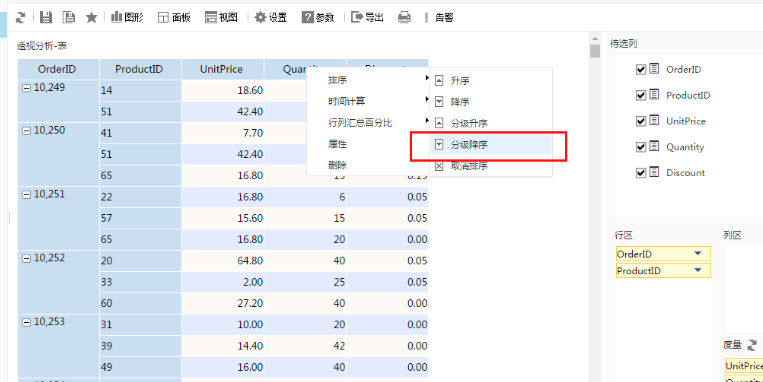Click the save floppy disk icon
The width and height of the screenshot is (763, 382).
click(46, 18)
